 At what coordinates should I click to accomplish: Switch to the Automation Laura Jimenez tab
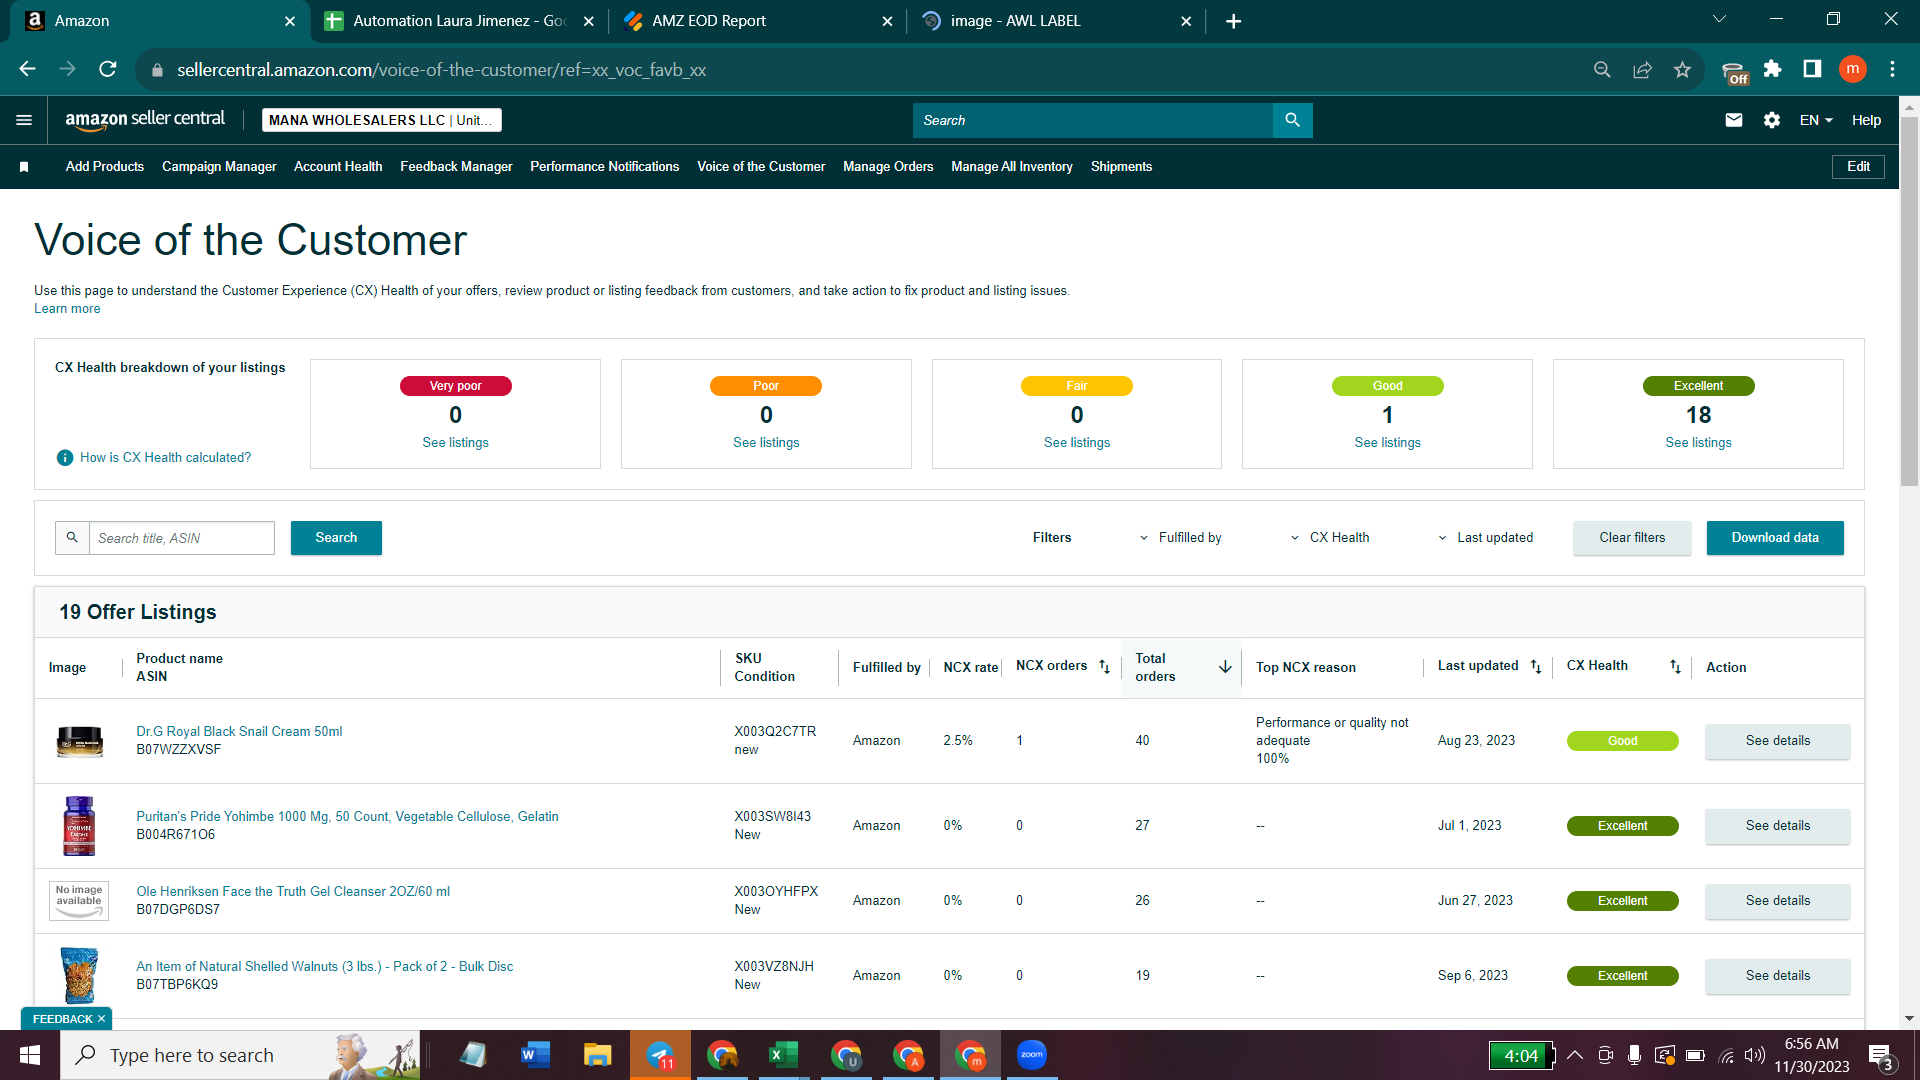point(459,21)
